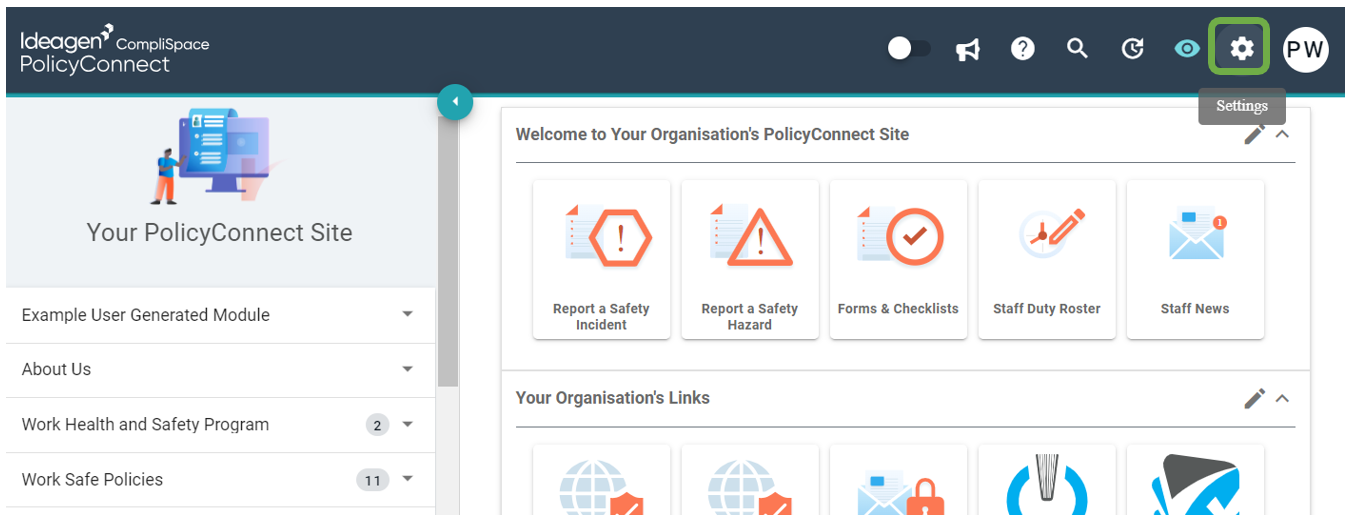Collapse the sidebar with teal arrow button
This screenshot has width=1349, height=530.
(455, 102)
